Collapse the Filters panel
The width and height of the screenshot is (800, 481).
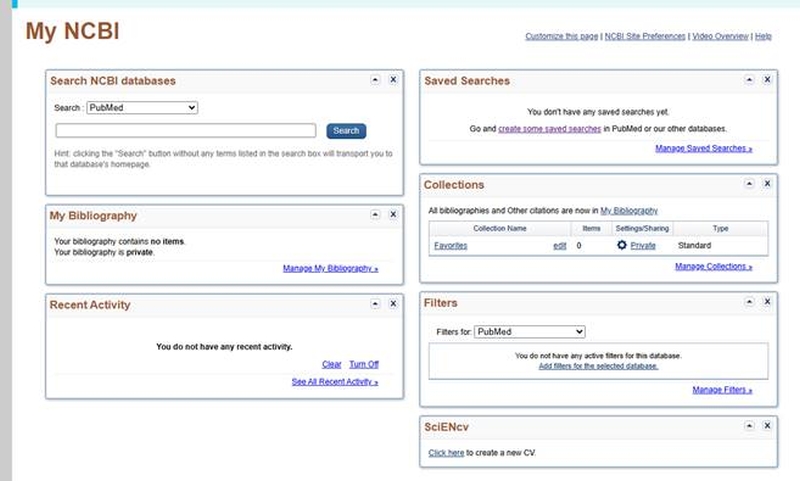pyautogui.click(x=749, y=302)
